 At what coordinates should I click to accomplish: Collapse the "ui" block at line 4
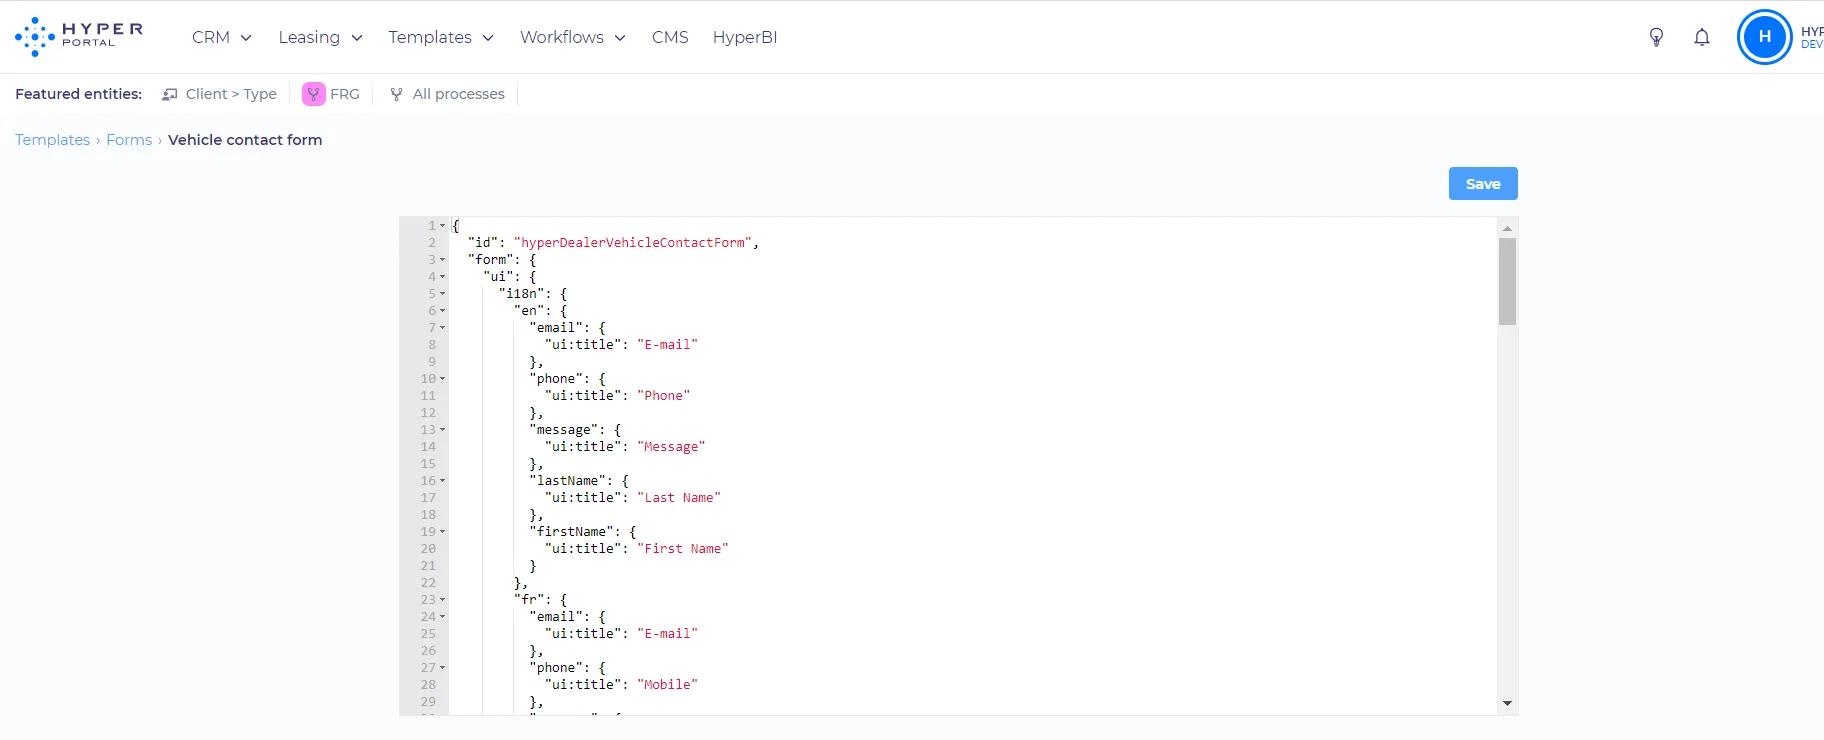tap(443, 277)
